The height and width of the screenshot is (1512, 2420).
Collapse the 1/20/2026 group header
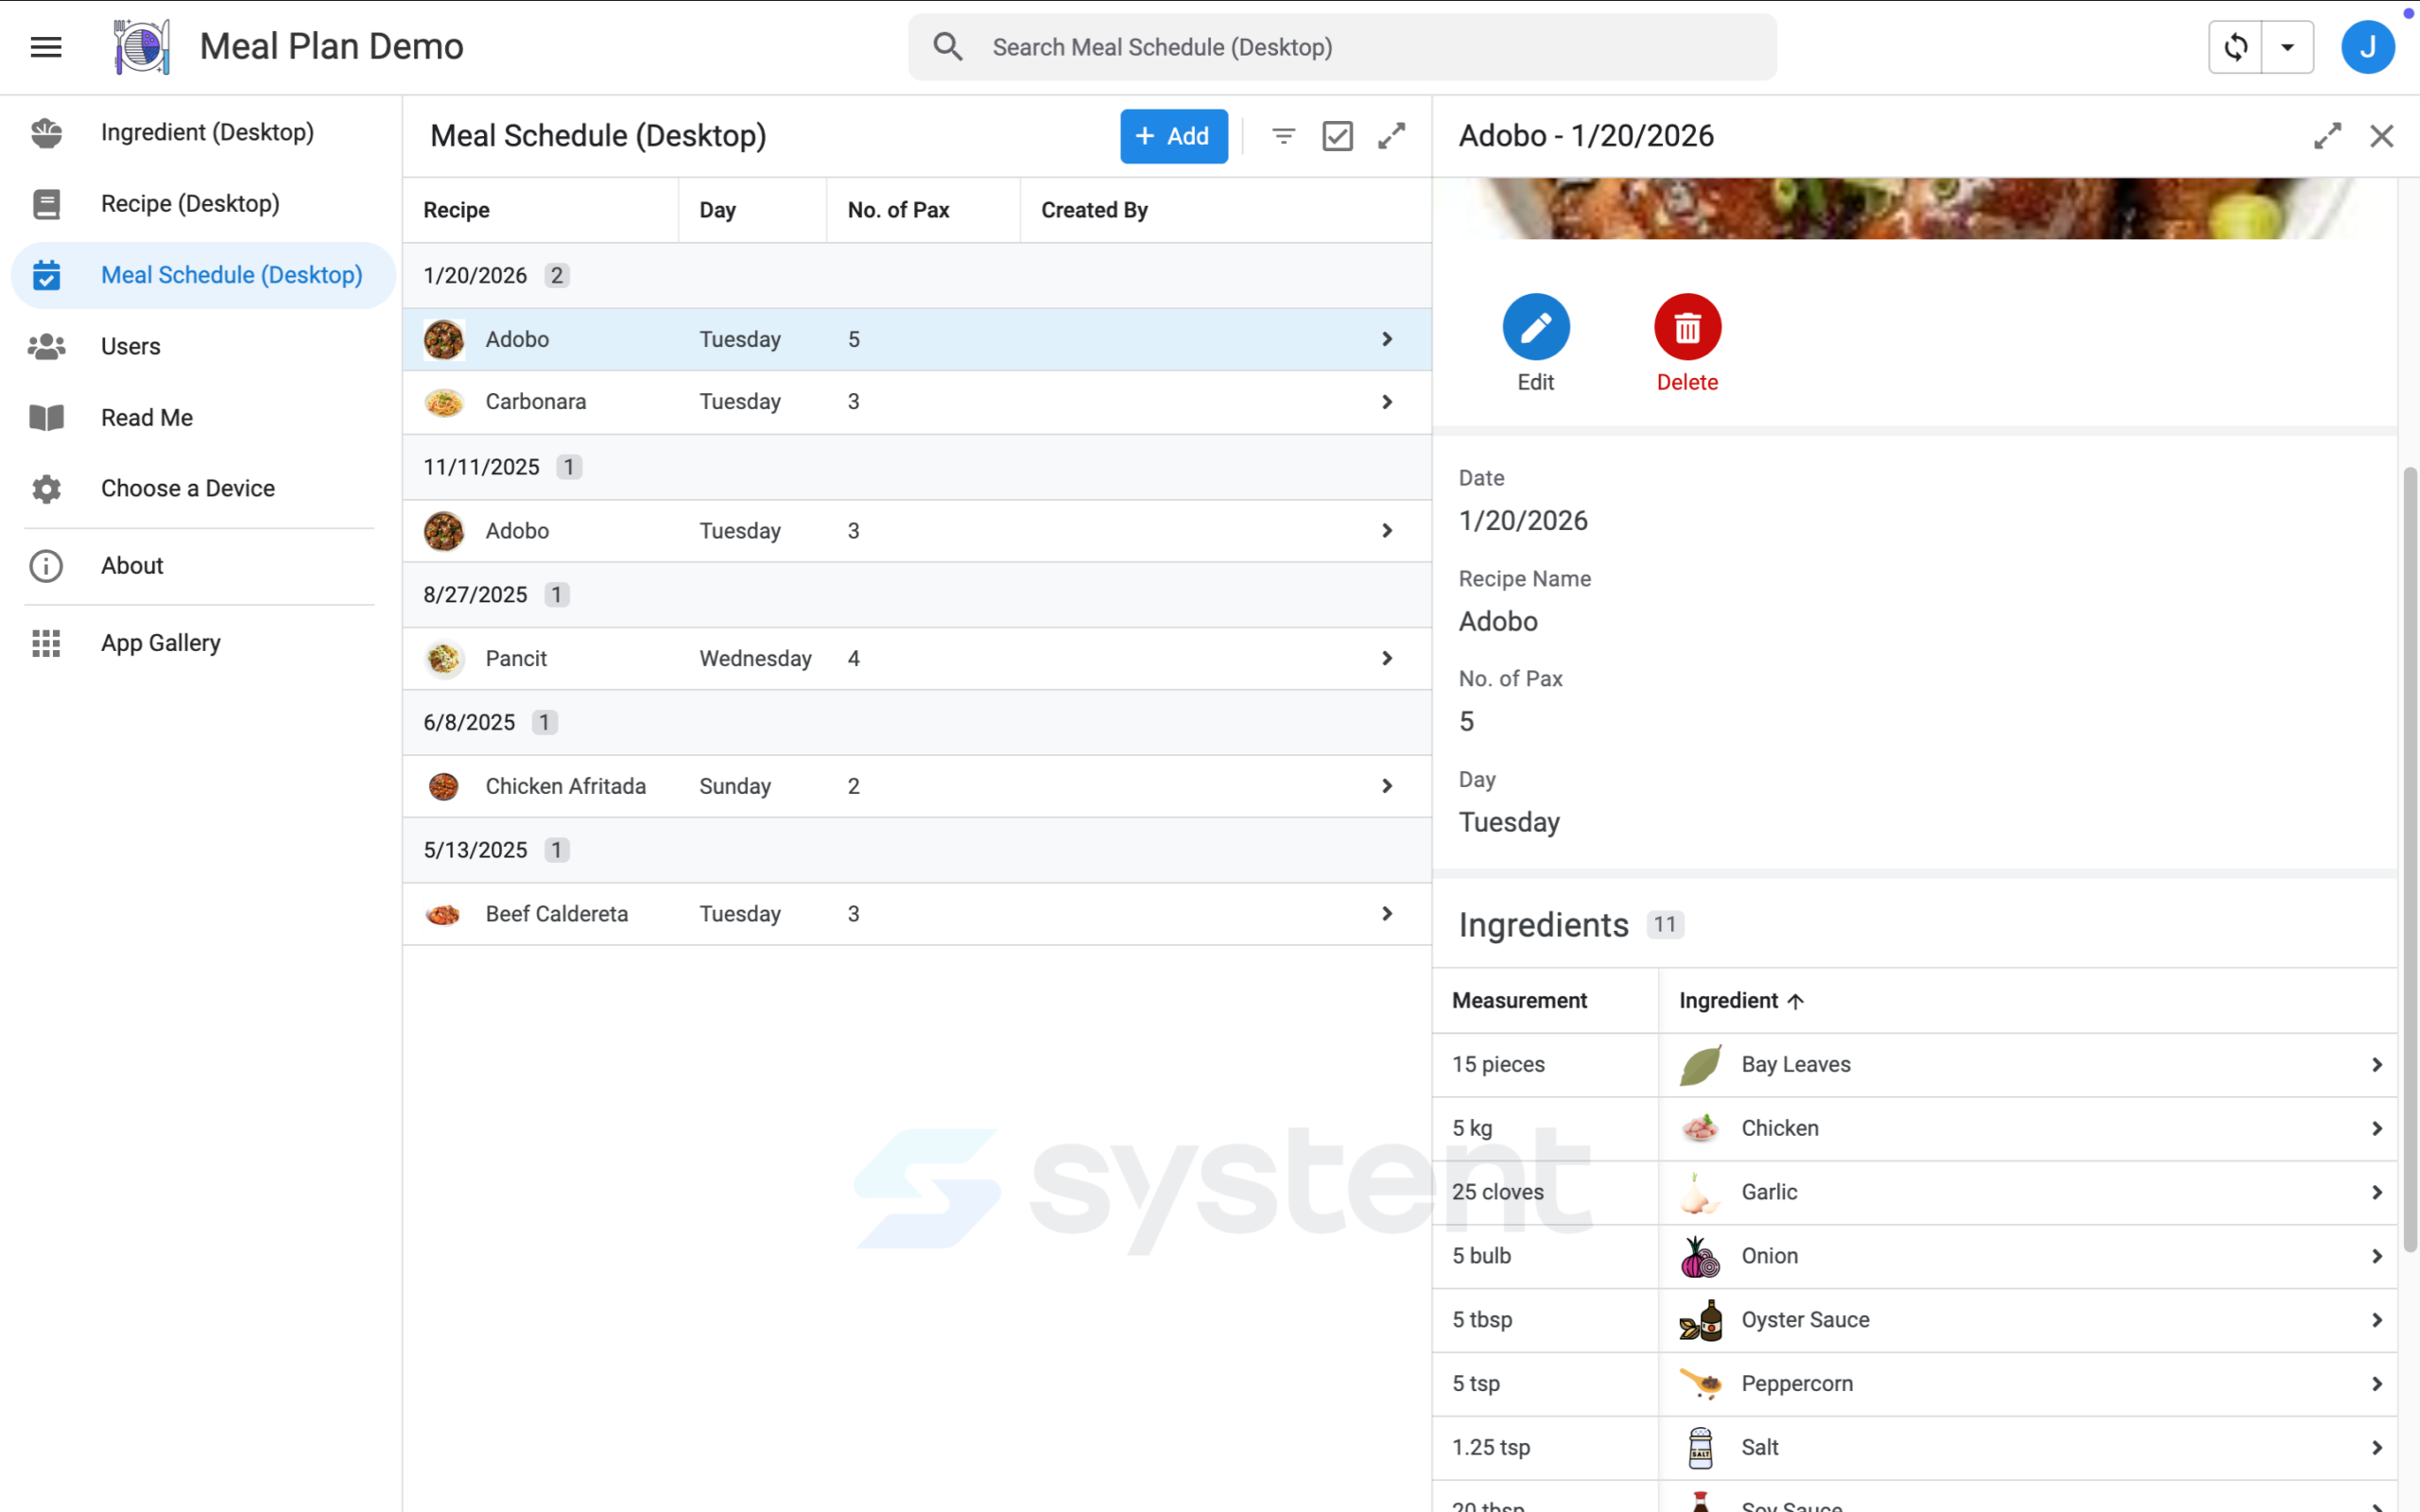coord(917,275)
